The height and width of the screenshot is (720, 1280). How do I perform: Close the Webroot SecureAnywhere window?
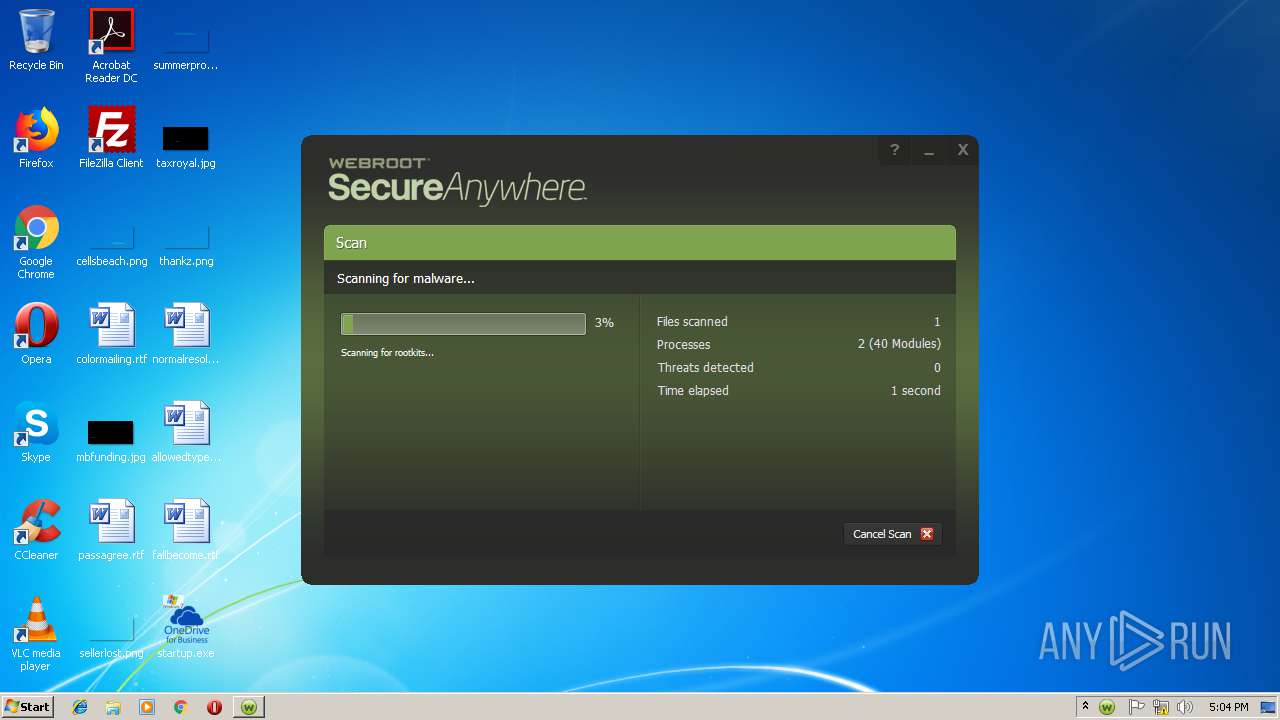[963, 150]
